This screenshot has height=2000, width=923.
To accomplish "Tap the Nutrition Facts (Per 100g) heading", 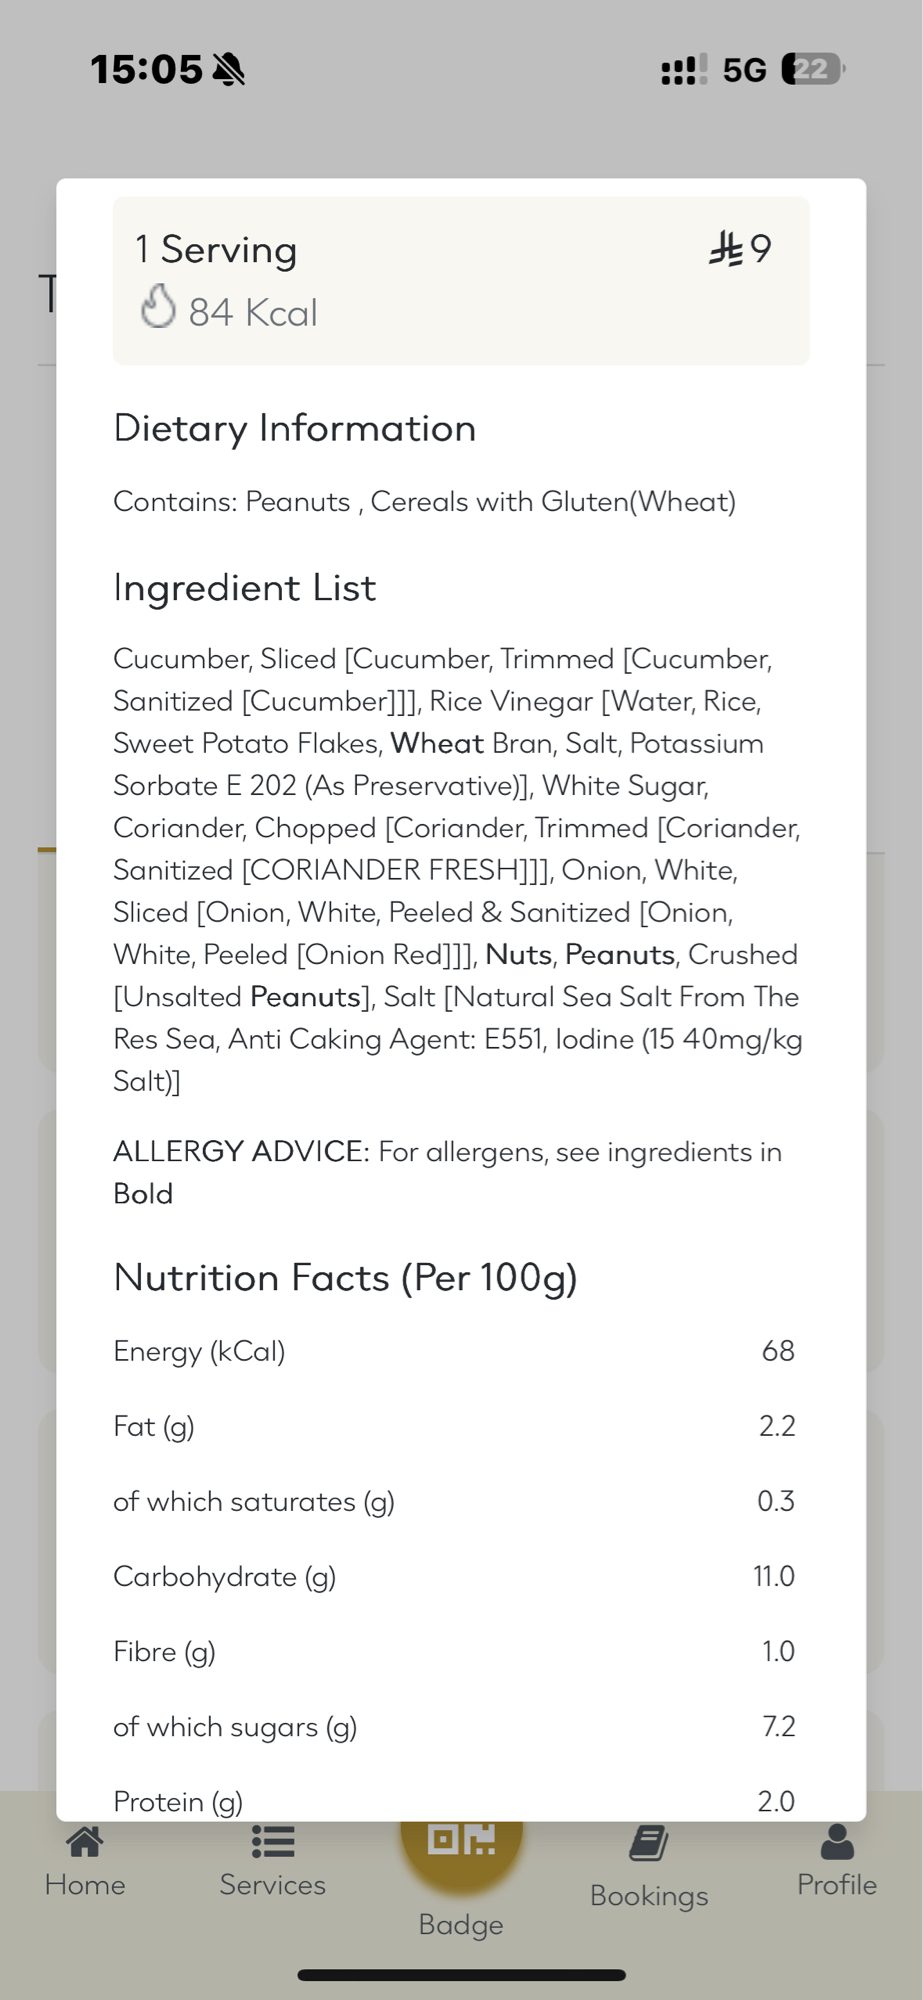I will tap(346, 1278).
